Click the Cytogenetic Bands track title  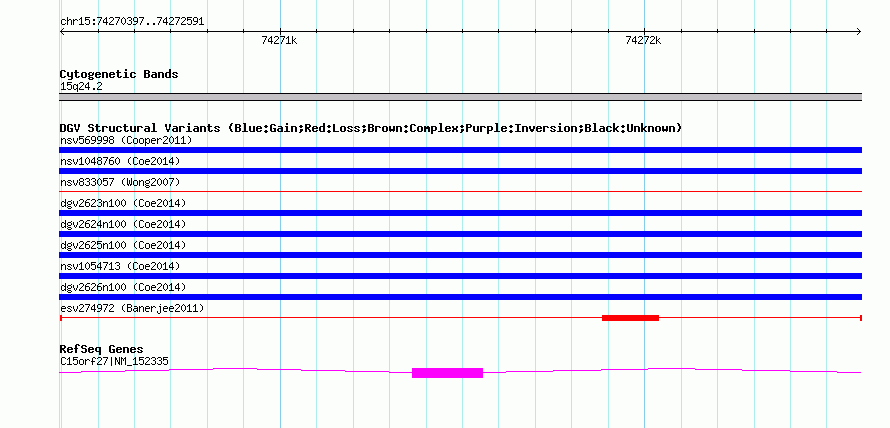click(x=119, y=74)
